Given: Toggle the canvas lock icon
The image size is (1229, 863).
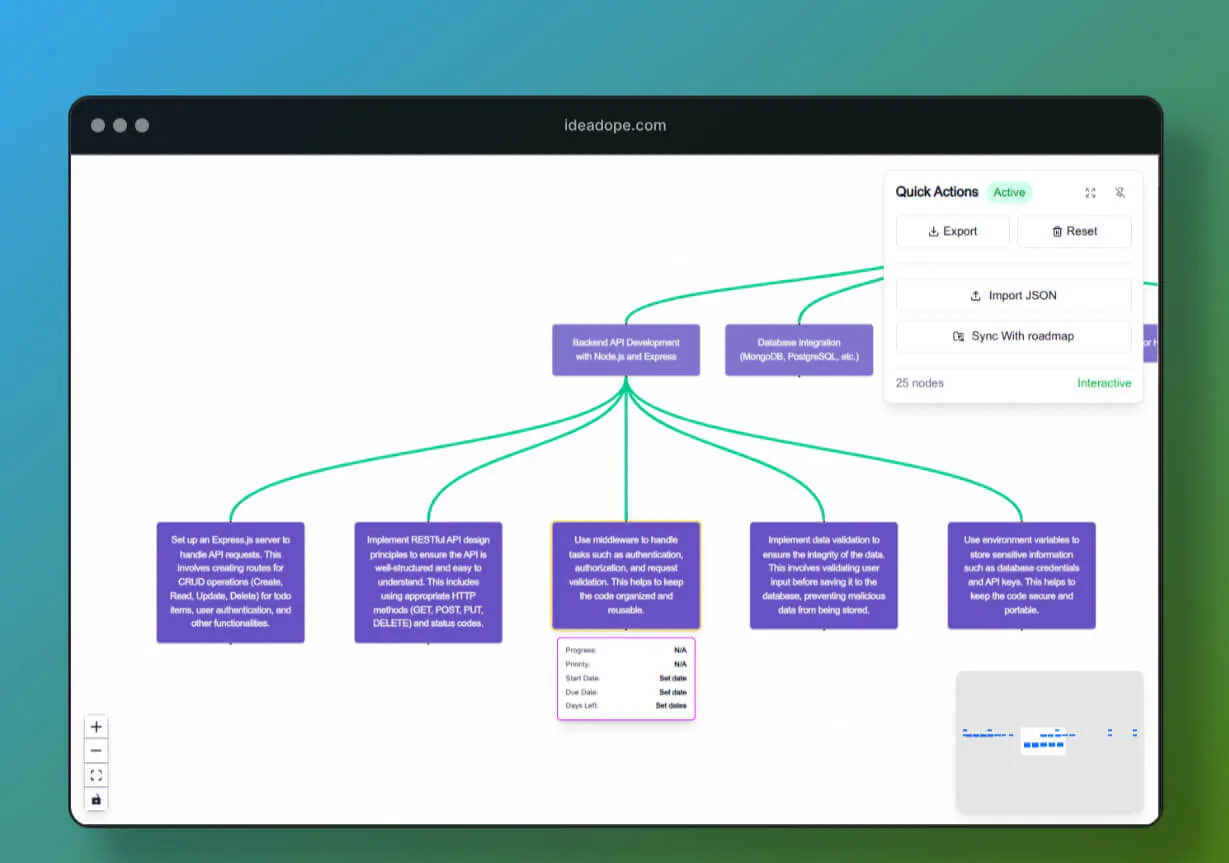Looking at the screenshot, I should point(96,799).
